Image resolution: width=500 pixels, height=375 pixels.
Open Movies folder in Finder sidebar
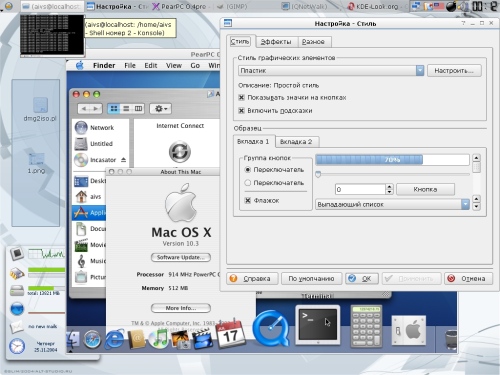point(90,245)
